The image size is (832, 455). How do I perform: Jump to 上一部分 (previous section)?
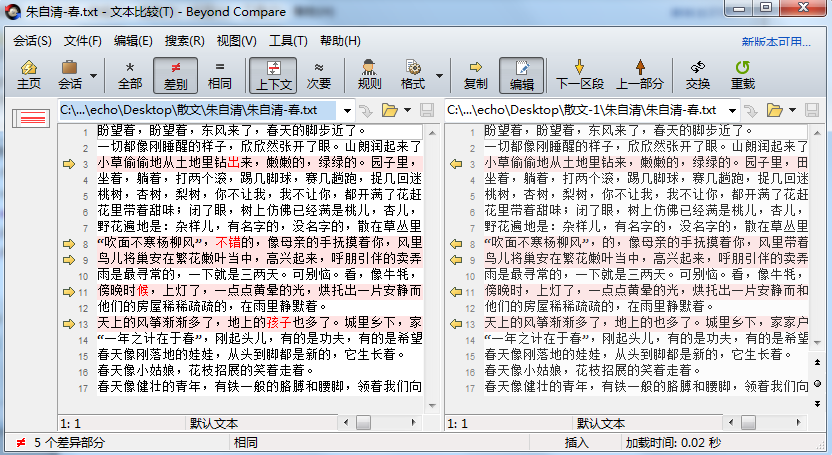tap(640, 74)
